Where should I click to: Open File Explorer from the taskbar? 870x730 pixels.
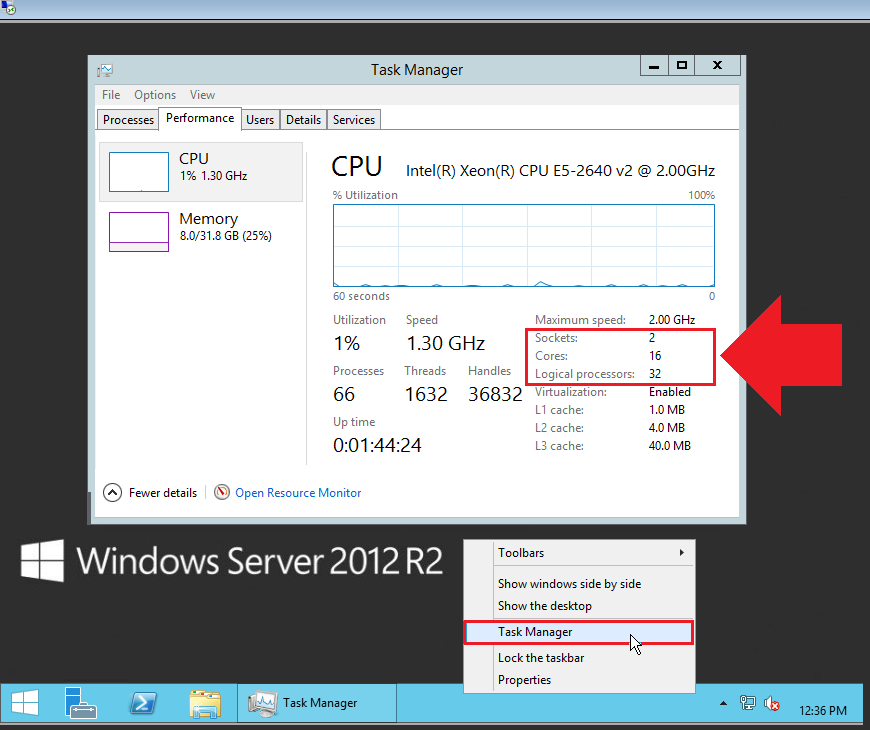click(x=205, y=703)
